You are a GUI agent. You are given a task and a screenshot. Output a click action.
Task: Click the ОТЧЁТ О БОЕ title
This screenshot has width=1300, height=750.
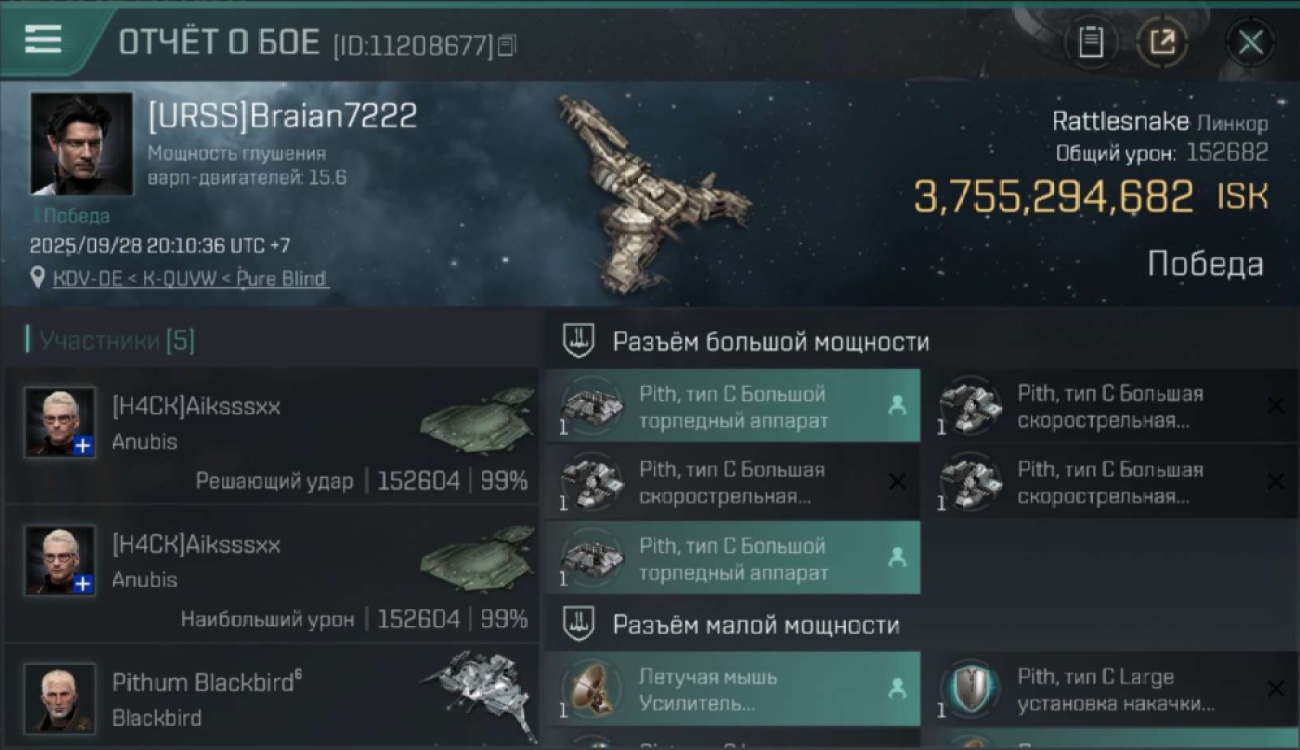click(219, 43)
